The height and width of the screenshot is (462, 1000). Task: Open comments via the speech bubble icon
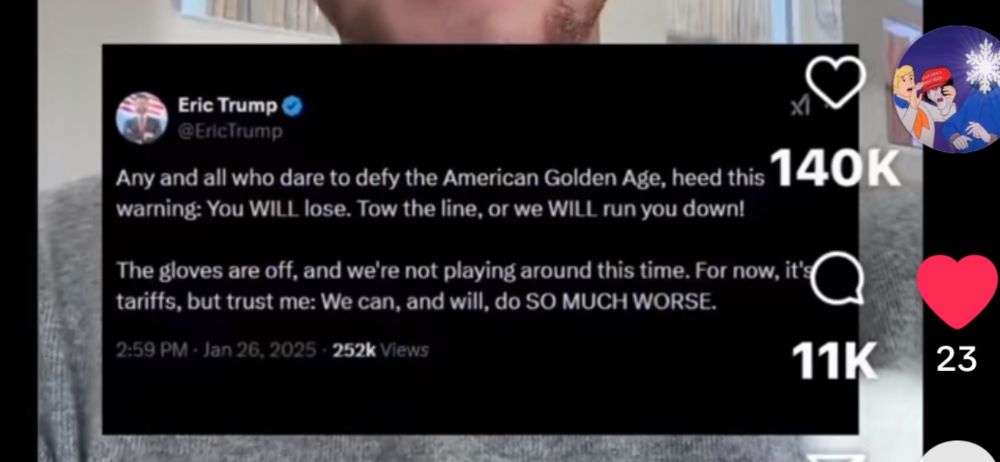click(x=837, y=278)
